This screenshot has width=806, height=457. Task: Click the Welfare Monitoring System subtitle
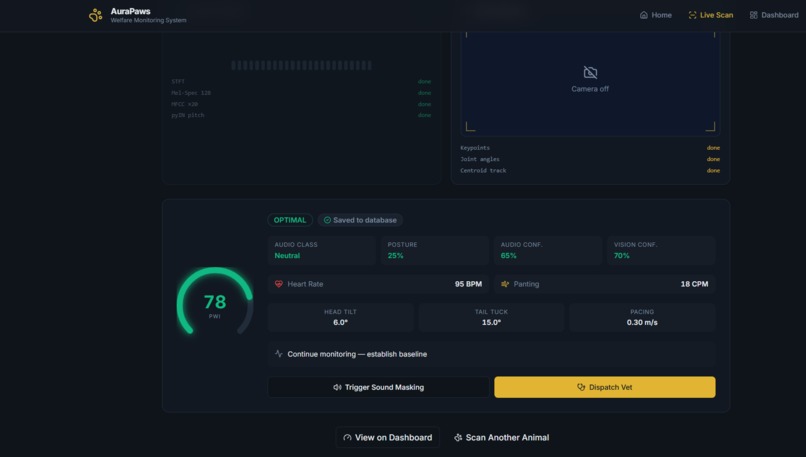149,21
